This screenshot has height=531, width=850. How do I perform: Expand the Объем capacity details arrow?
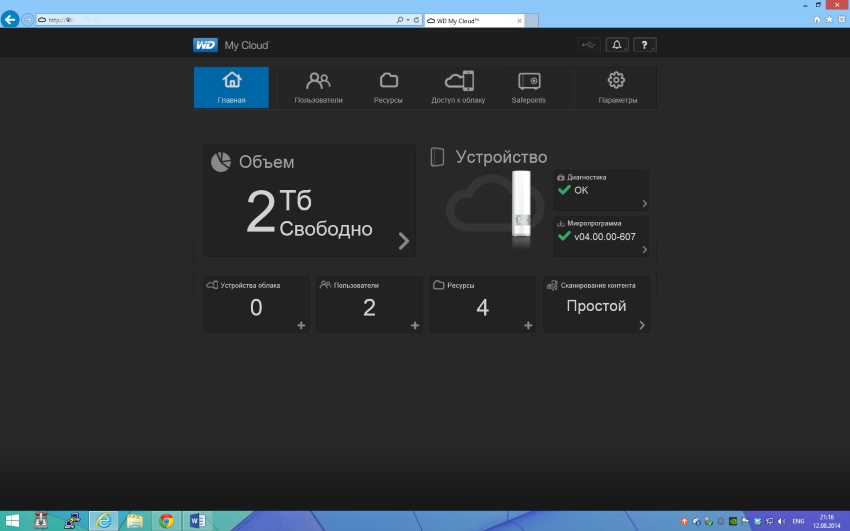(x=403, y=241)
